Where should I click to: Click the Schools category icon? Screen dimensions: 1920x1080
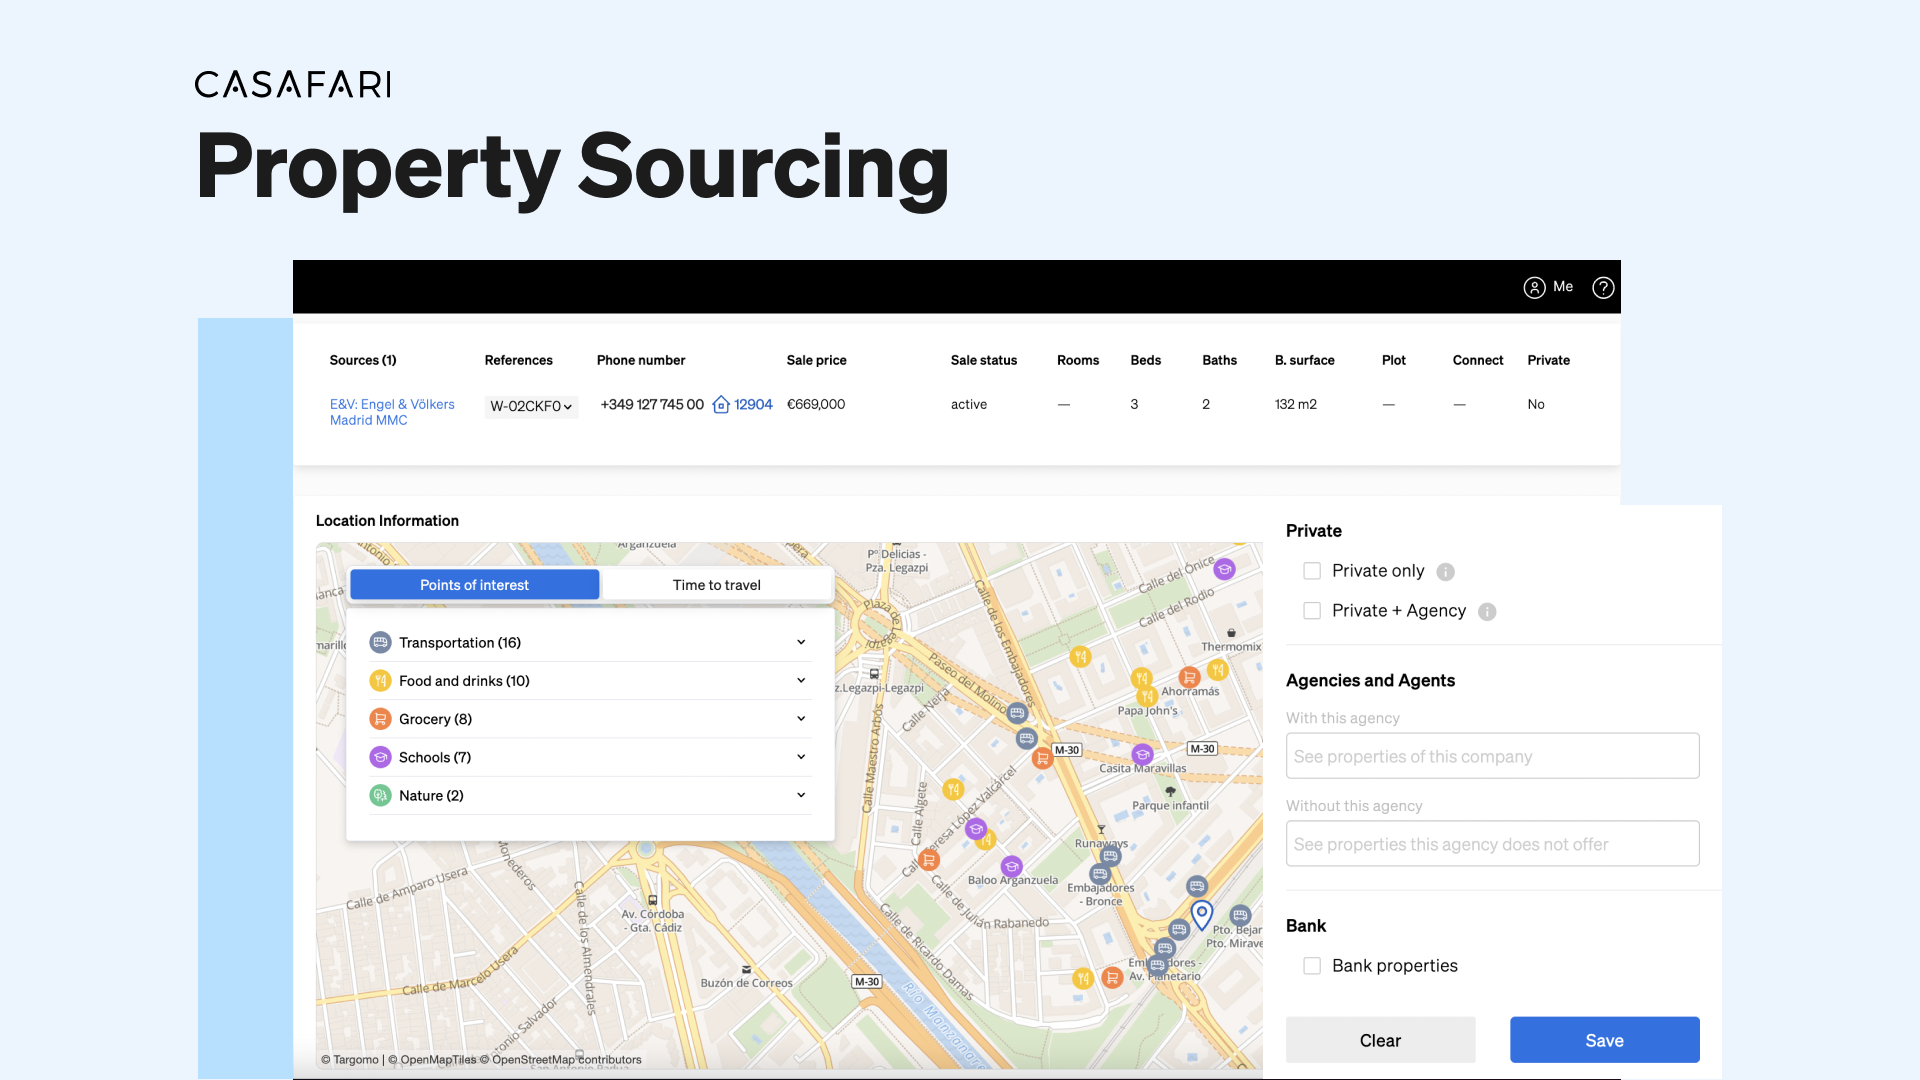(380, 757)
